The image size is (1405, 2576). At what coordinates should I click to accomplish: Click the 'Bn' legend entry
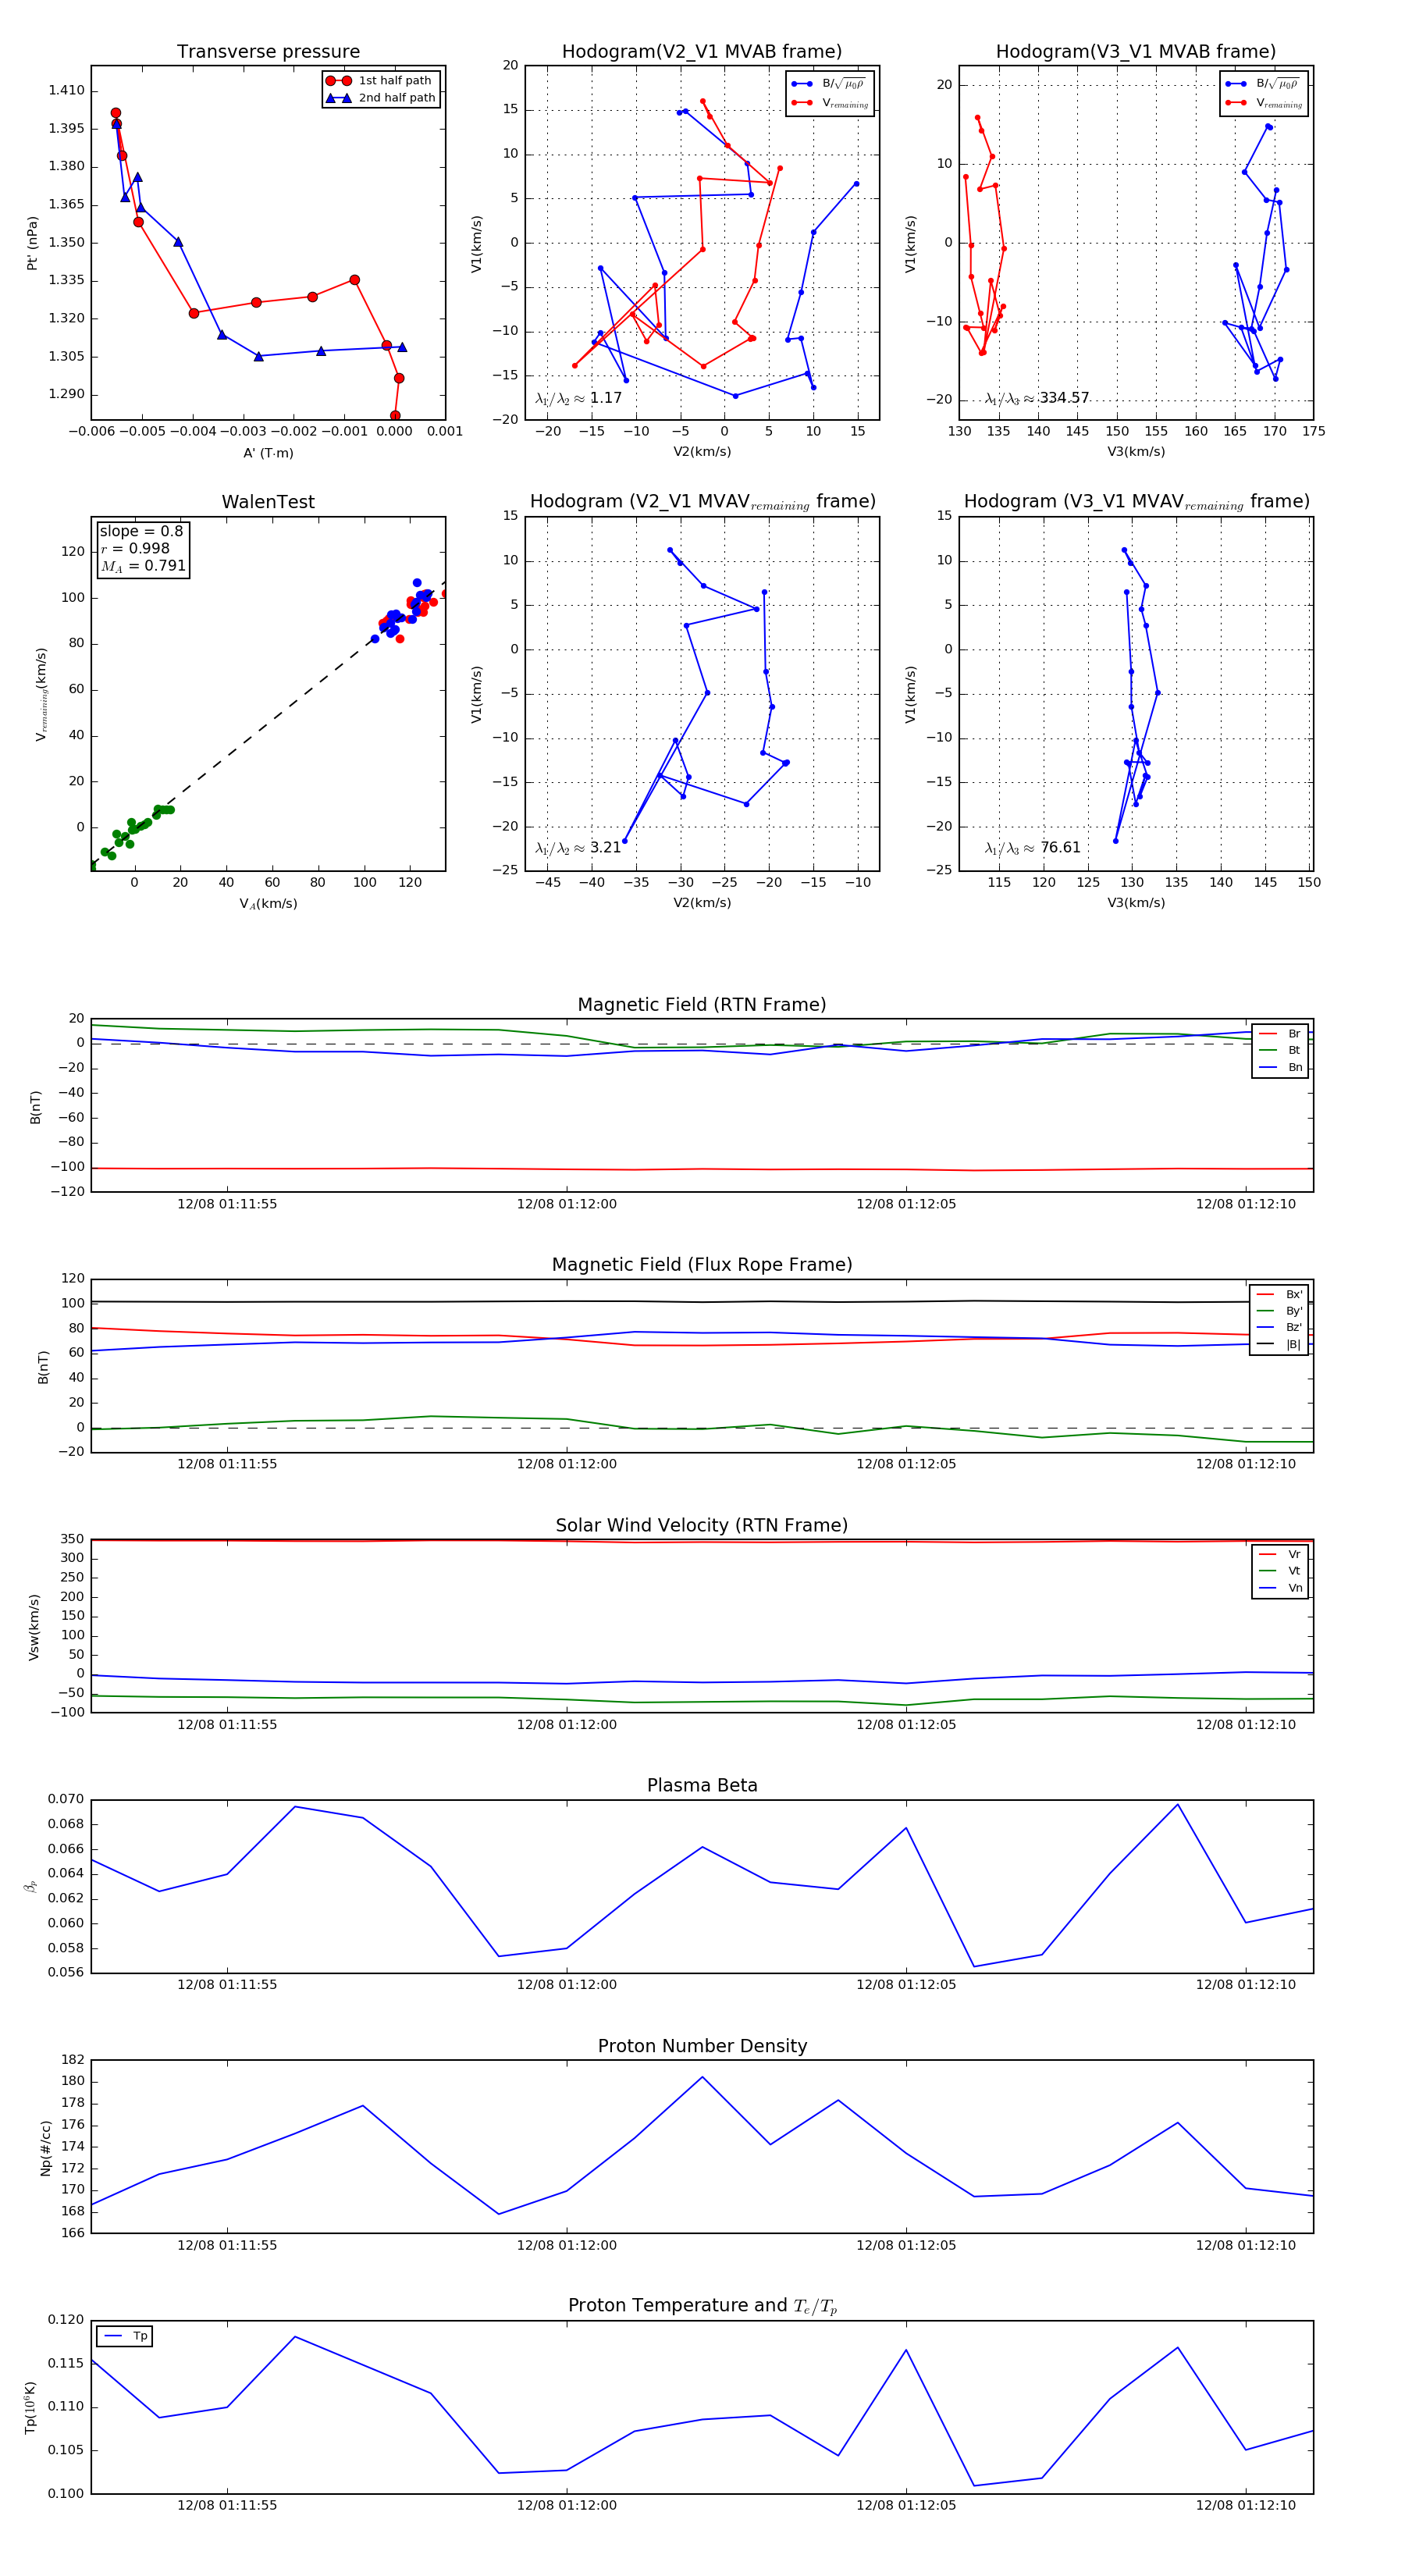coord(1280,1067)
